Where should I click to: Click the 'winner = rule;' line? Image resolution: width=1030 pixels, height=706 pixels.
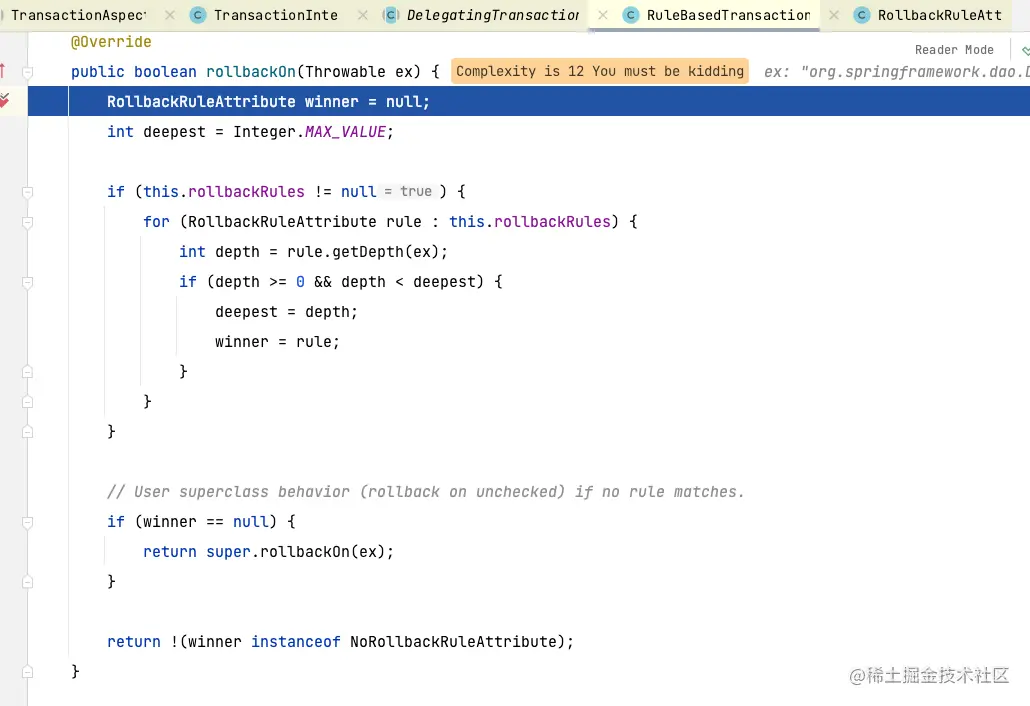[x=277, y=342]
